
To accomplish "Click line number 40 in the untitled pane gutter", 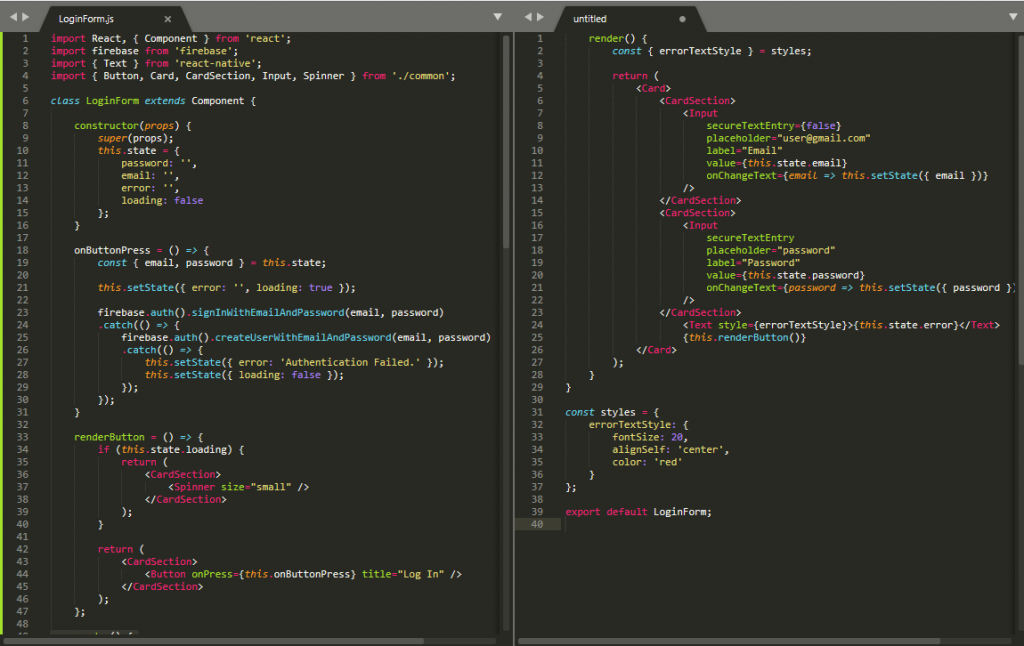I will (x=537, y=525).
